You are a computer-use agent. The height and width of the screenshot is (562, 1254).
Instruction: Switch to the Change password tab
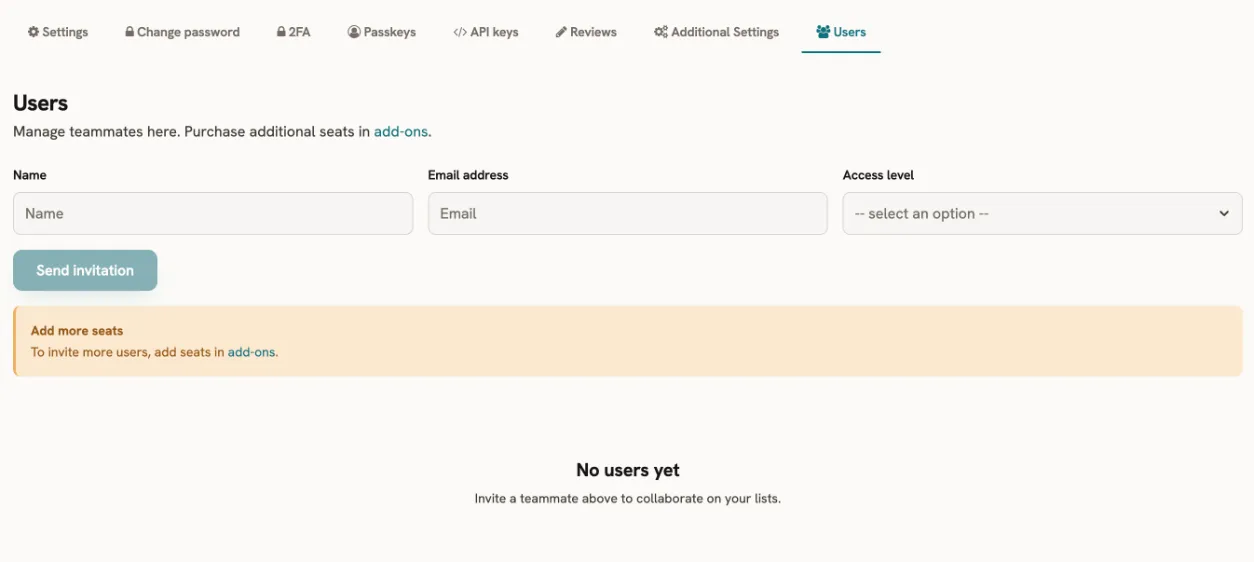point(188,32)
